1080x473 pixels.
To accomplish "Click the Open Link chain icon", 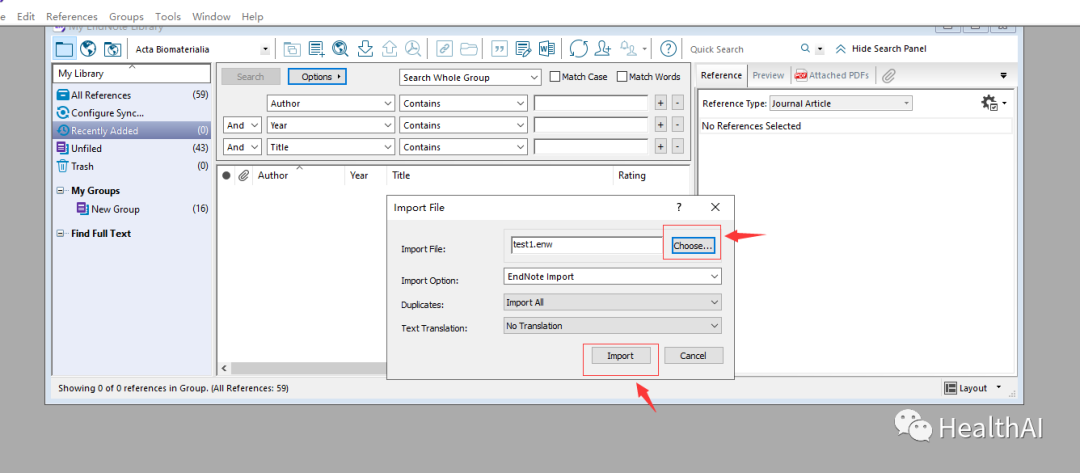I will pos(445,49).
